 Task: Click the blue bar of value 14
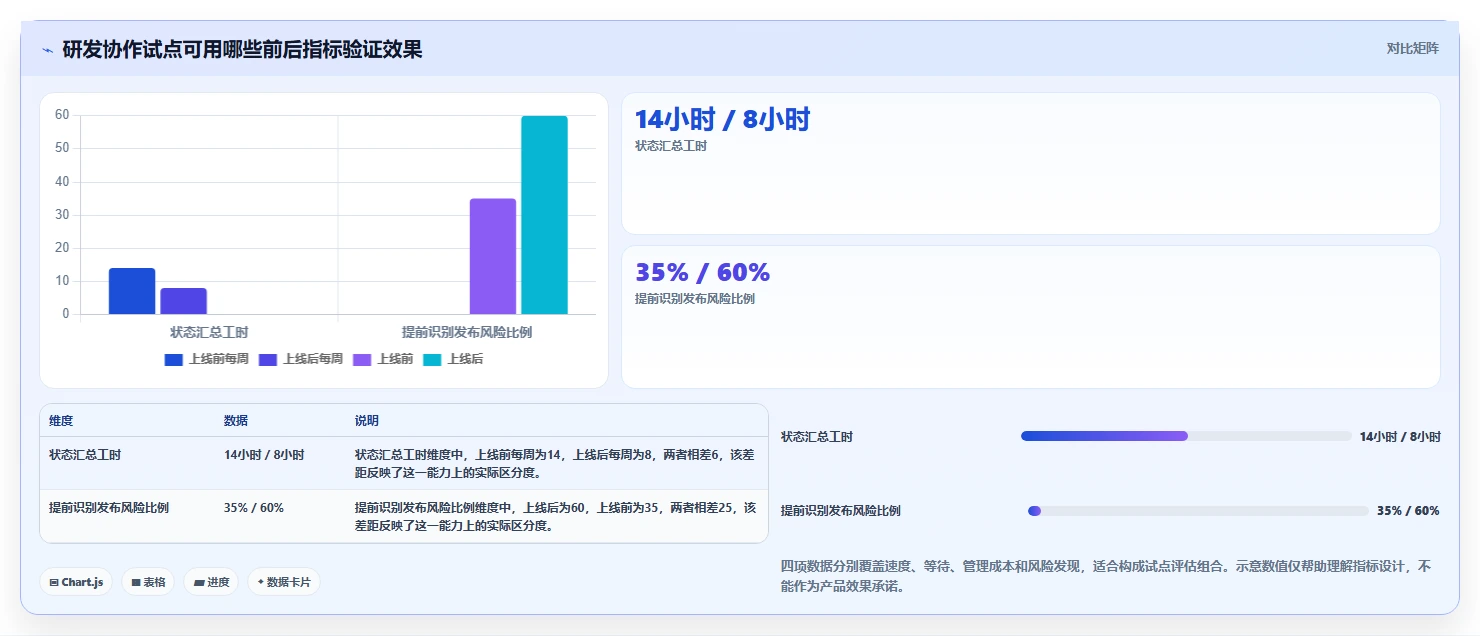(x=132, y=291)
